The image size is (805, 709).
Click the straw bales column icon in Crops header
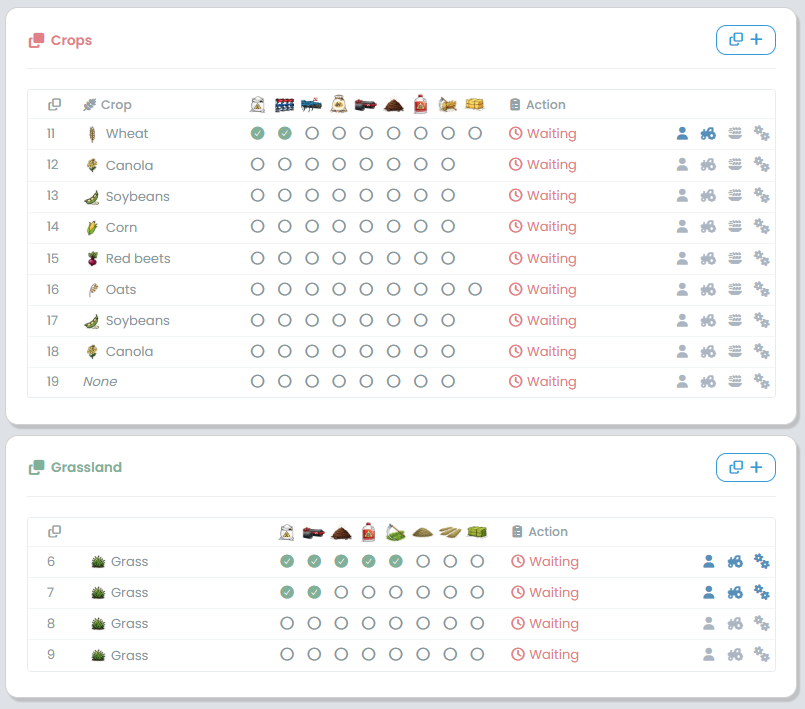(x=474, y=103)
